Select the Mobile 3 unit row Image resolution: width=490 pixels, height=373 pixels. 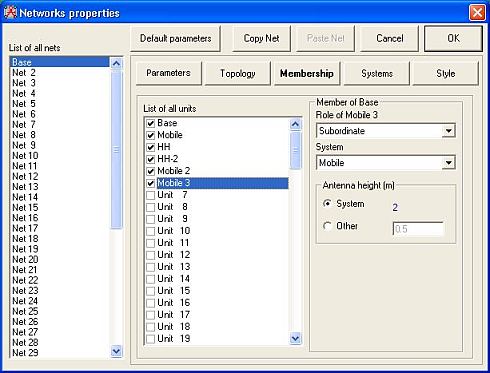[222, 183]
